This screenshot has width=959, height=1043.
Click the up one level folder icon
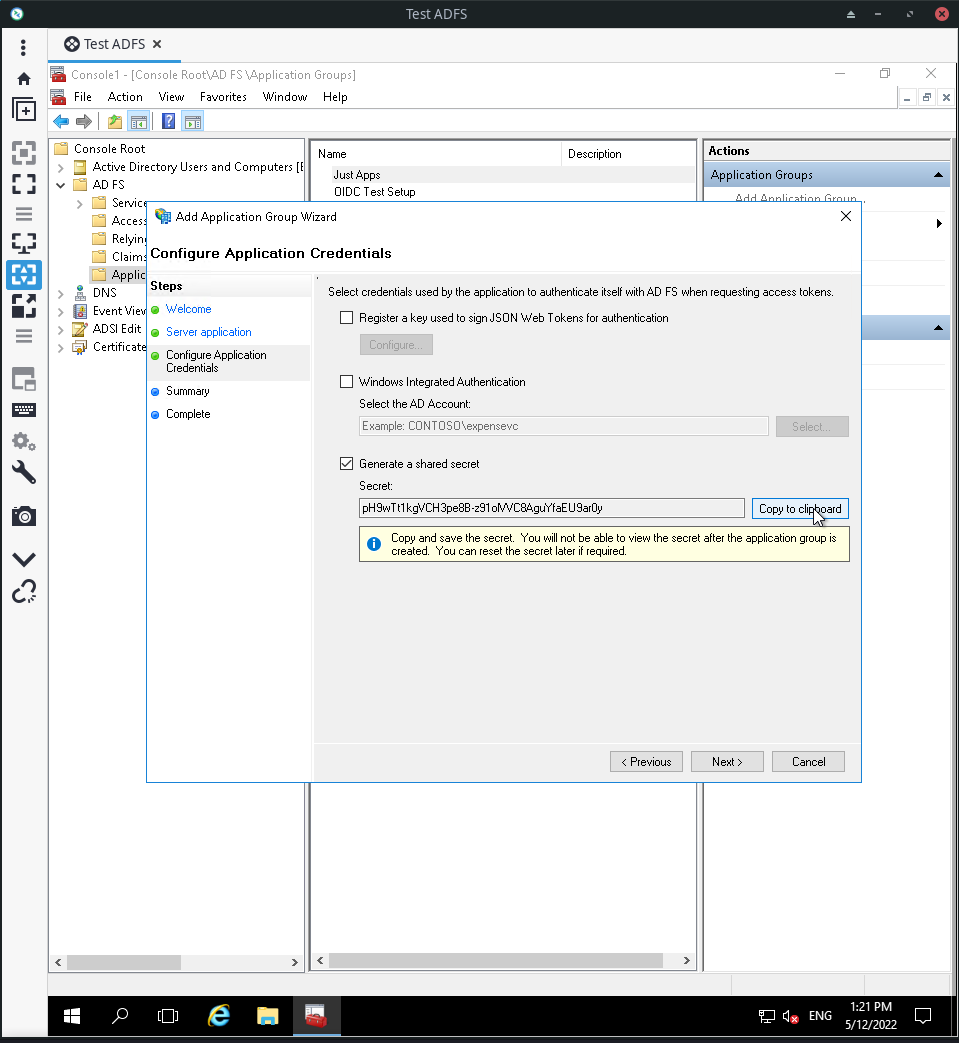(x=115, y=121)
